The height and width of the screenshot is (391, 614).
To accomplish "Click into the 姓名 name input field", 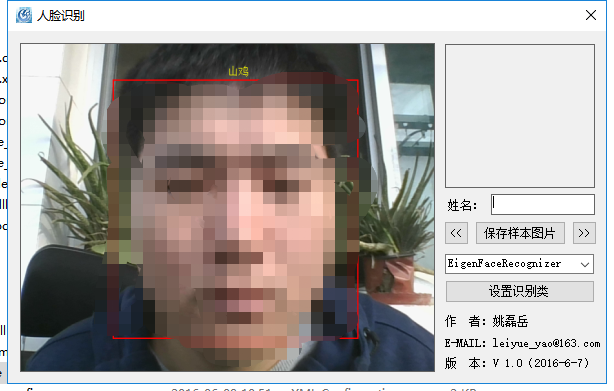I will (543, 204).
